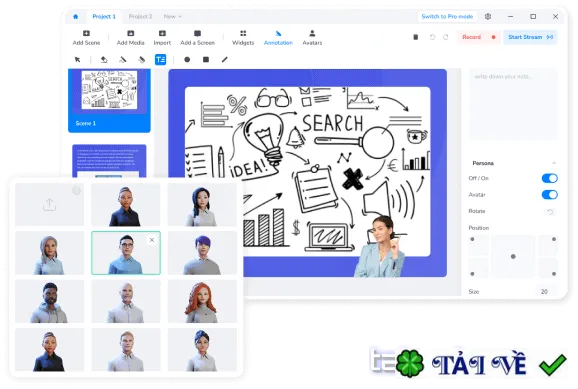Click the Size value field

[x=545, y=292]
